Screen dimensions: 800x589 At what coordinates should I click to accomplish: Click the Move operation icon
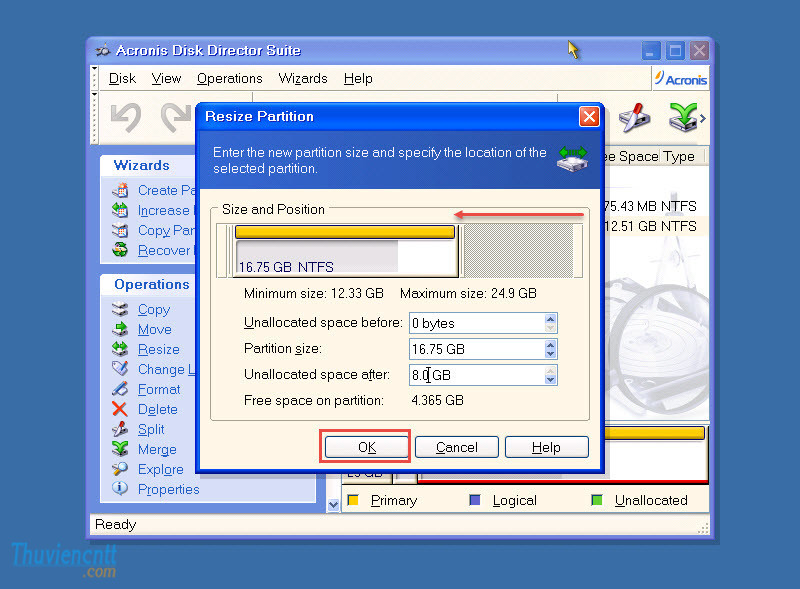[x=120, y=329]
